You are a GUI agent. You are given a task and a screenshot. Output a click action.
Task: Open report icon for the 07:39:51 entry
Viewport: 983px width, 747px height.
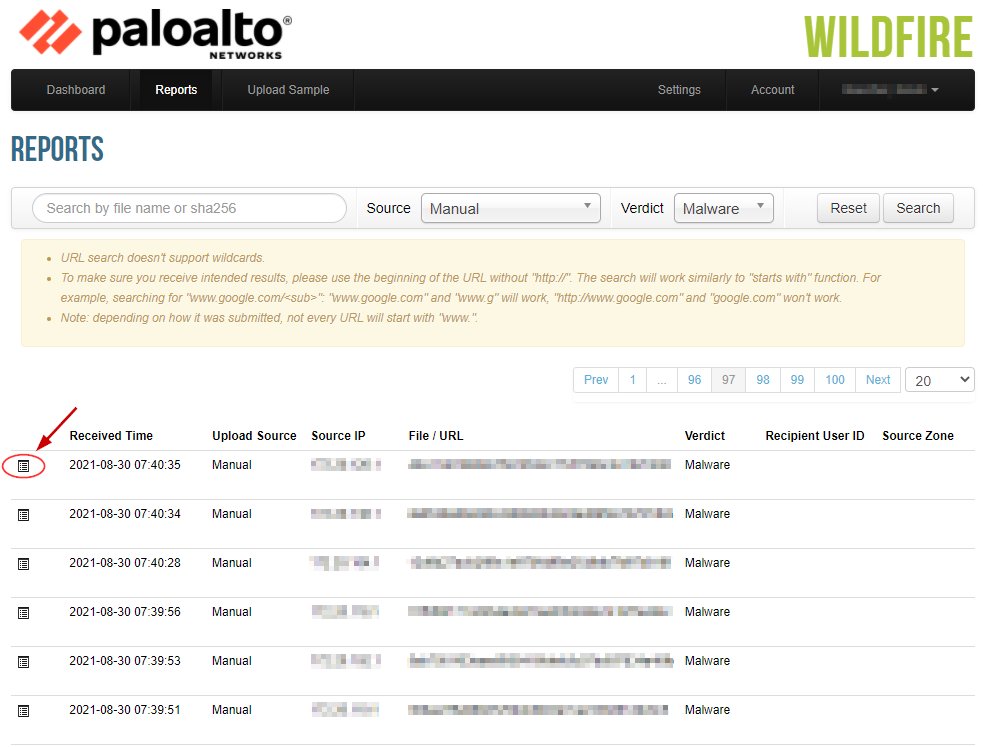point(23,710)
